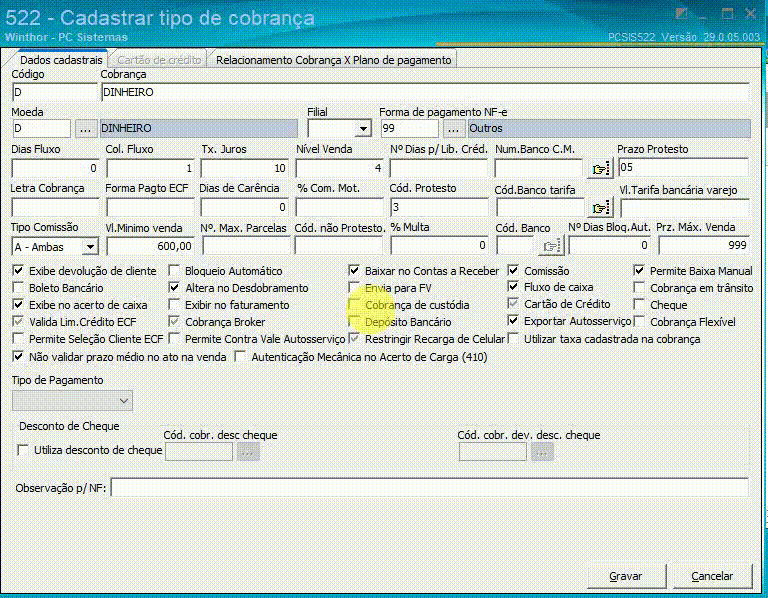This screenshot has width=768, height=598.
Task: Switch to Dados cadastrais tab
Action: point(61,60)
